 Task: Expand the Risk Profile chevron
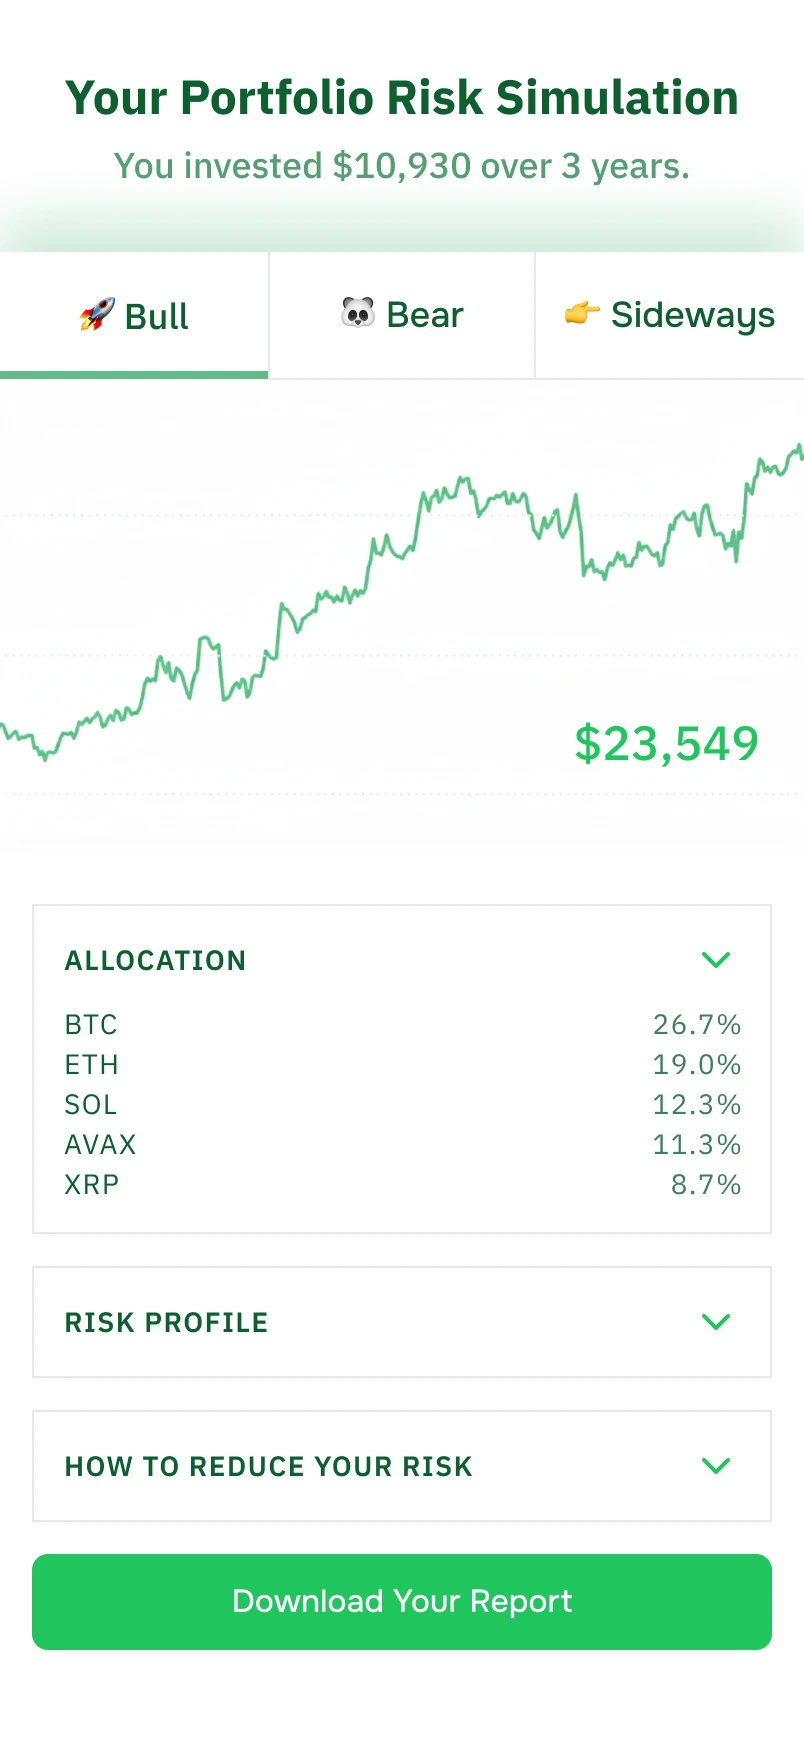[716, 1322]
